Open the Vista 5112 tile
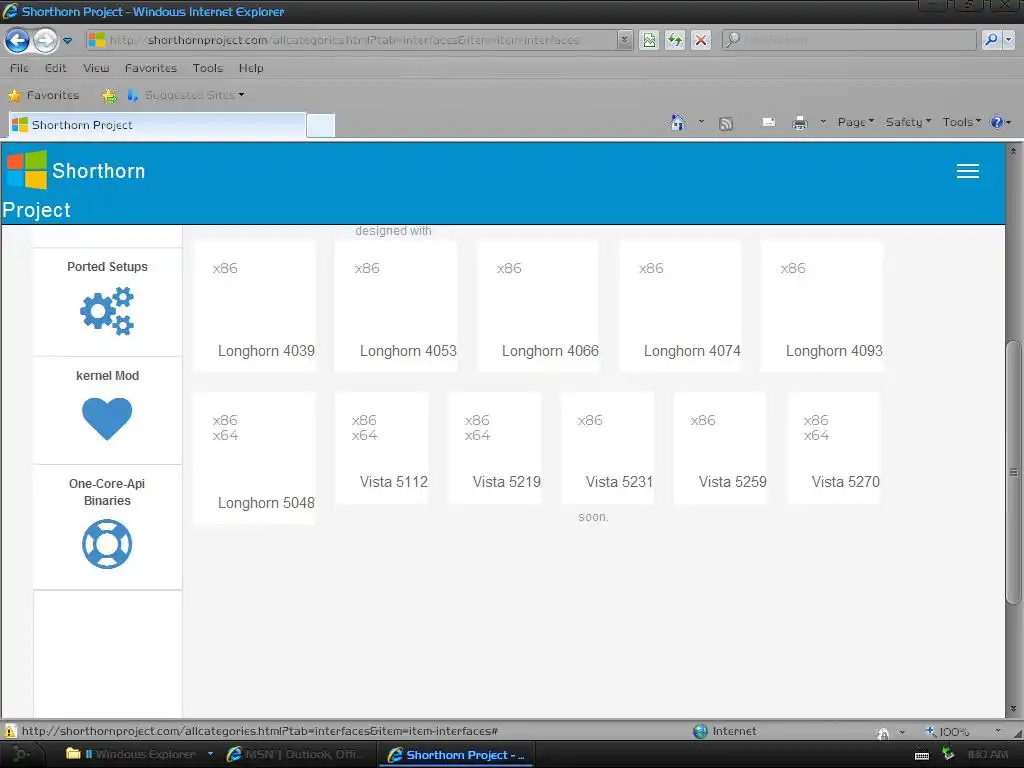Screen dimensions: 1024x768 pyautogui.click(x=381, y=448)
